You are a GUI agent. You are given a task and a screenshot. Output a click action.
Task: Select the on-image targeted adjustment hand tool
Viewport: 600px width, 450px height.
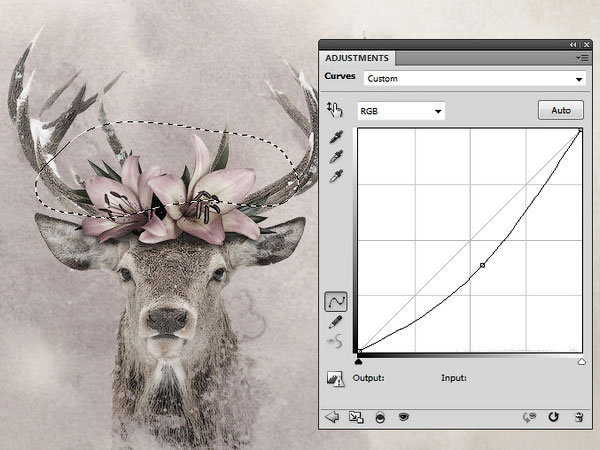pyautogui.click(x=335, y=110)
